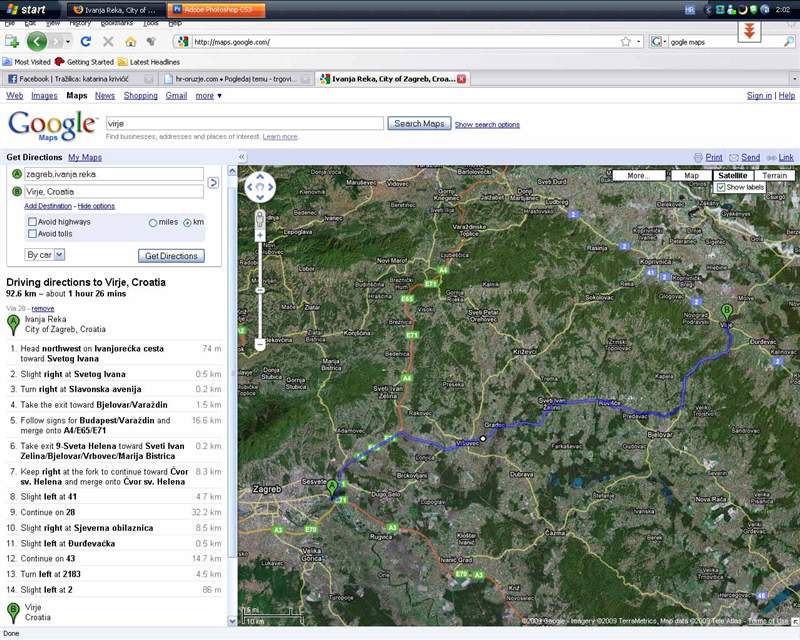This screenshot has width=800, height=640.
Task: Switch to the Terrain map view
Action: [776, 175]
